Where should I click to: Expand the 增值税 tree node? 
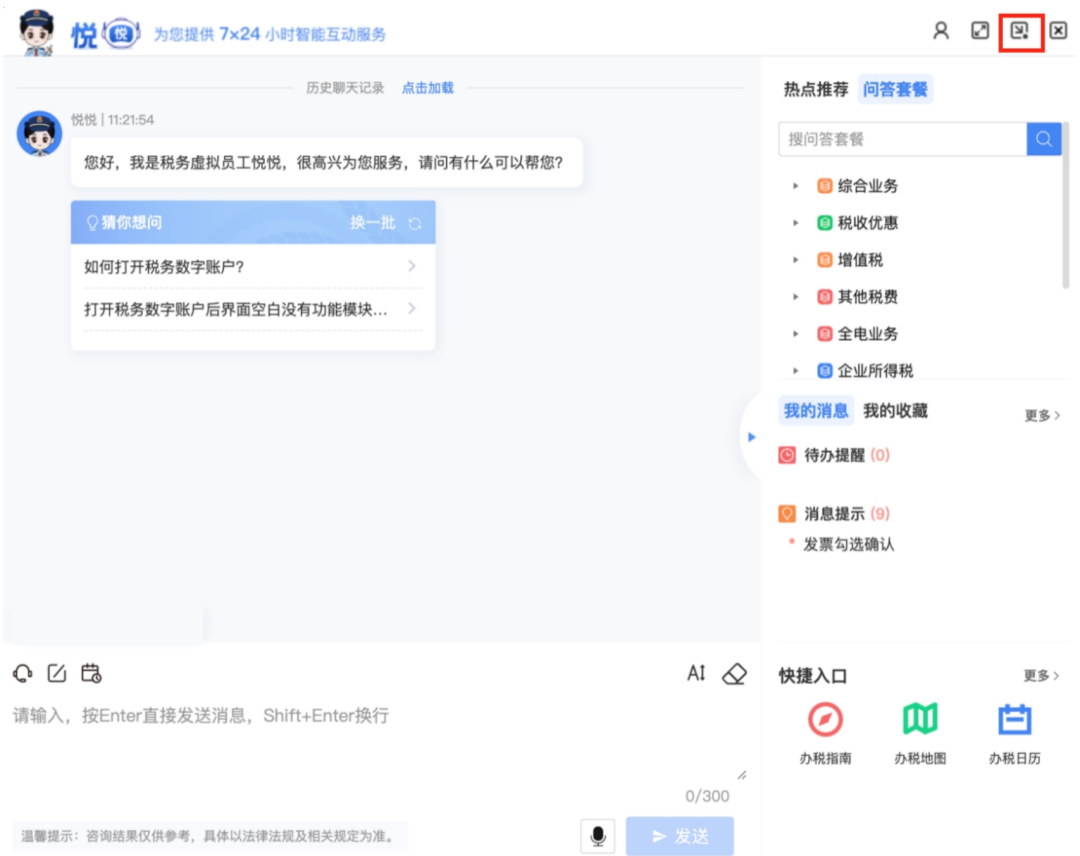(796, 260)
